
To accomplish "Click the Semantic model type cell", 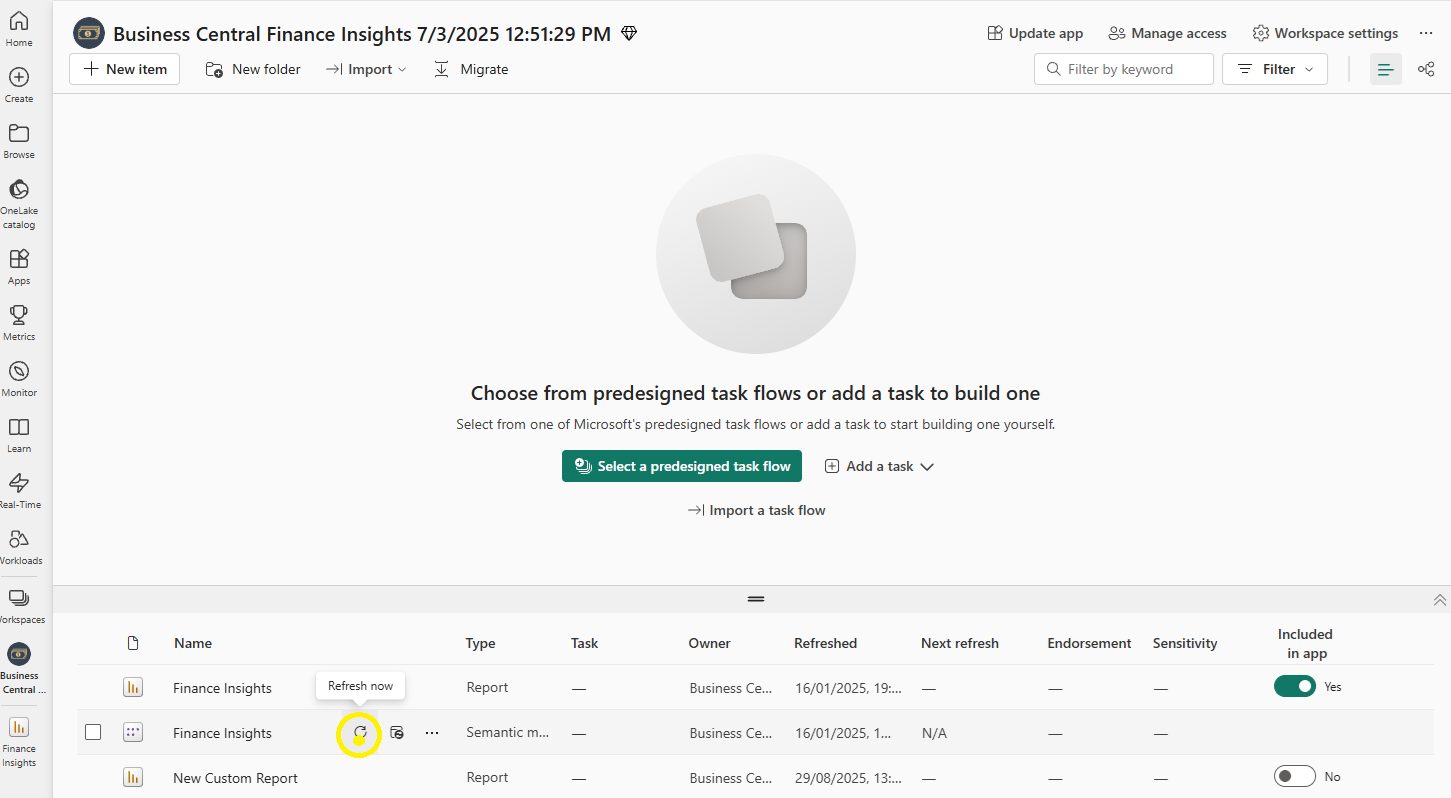I will click(x=508, y=732).
